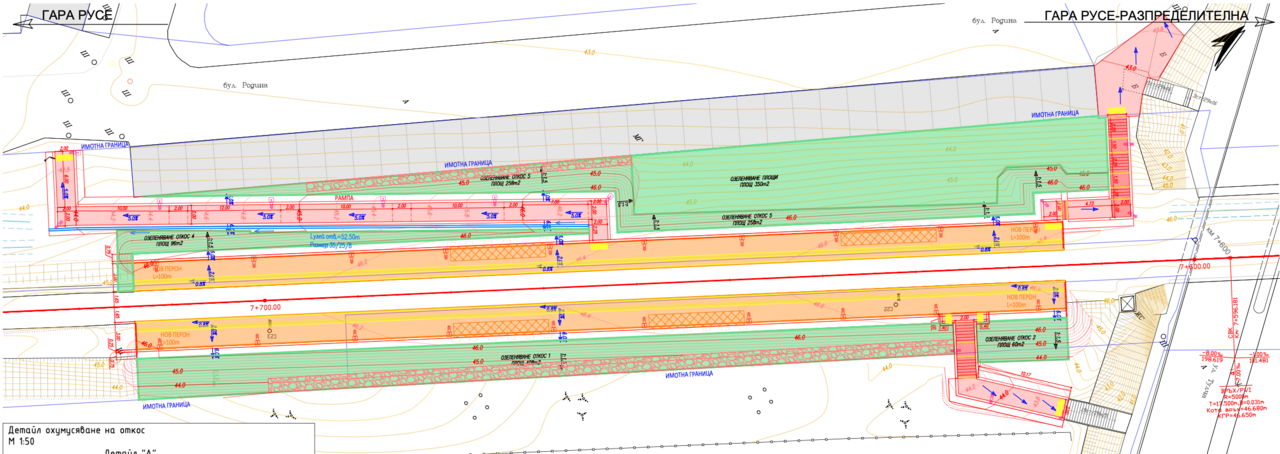Click the 'Кота връх=46.680m' annotation
The image size is (1280, 454).
click(1237, 409)
